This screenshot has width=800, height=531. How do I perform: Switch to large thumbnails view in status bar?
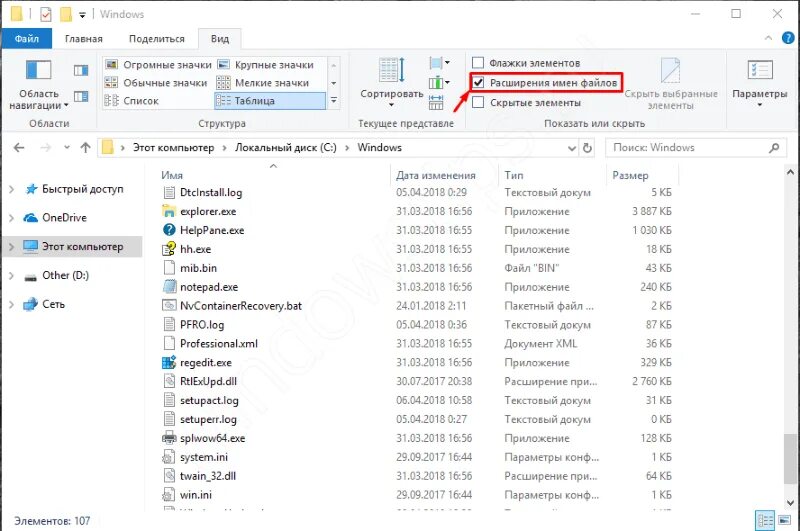coord(783,521)
